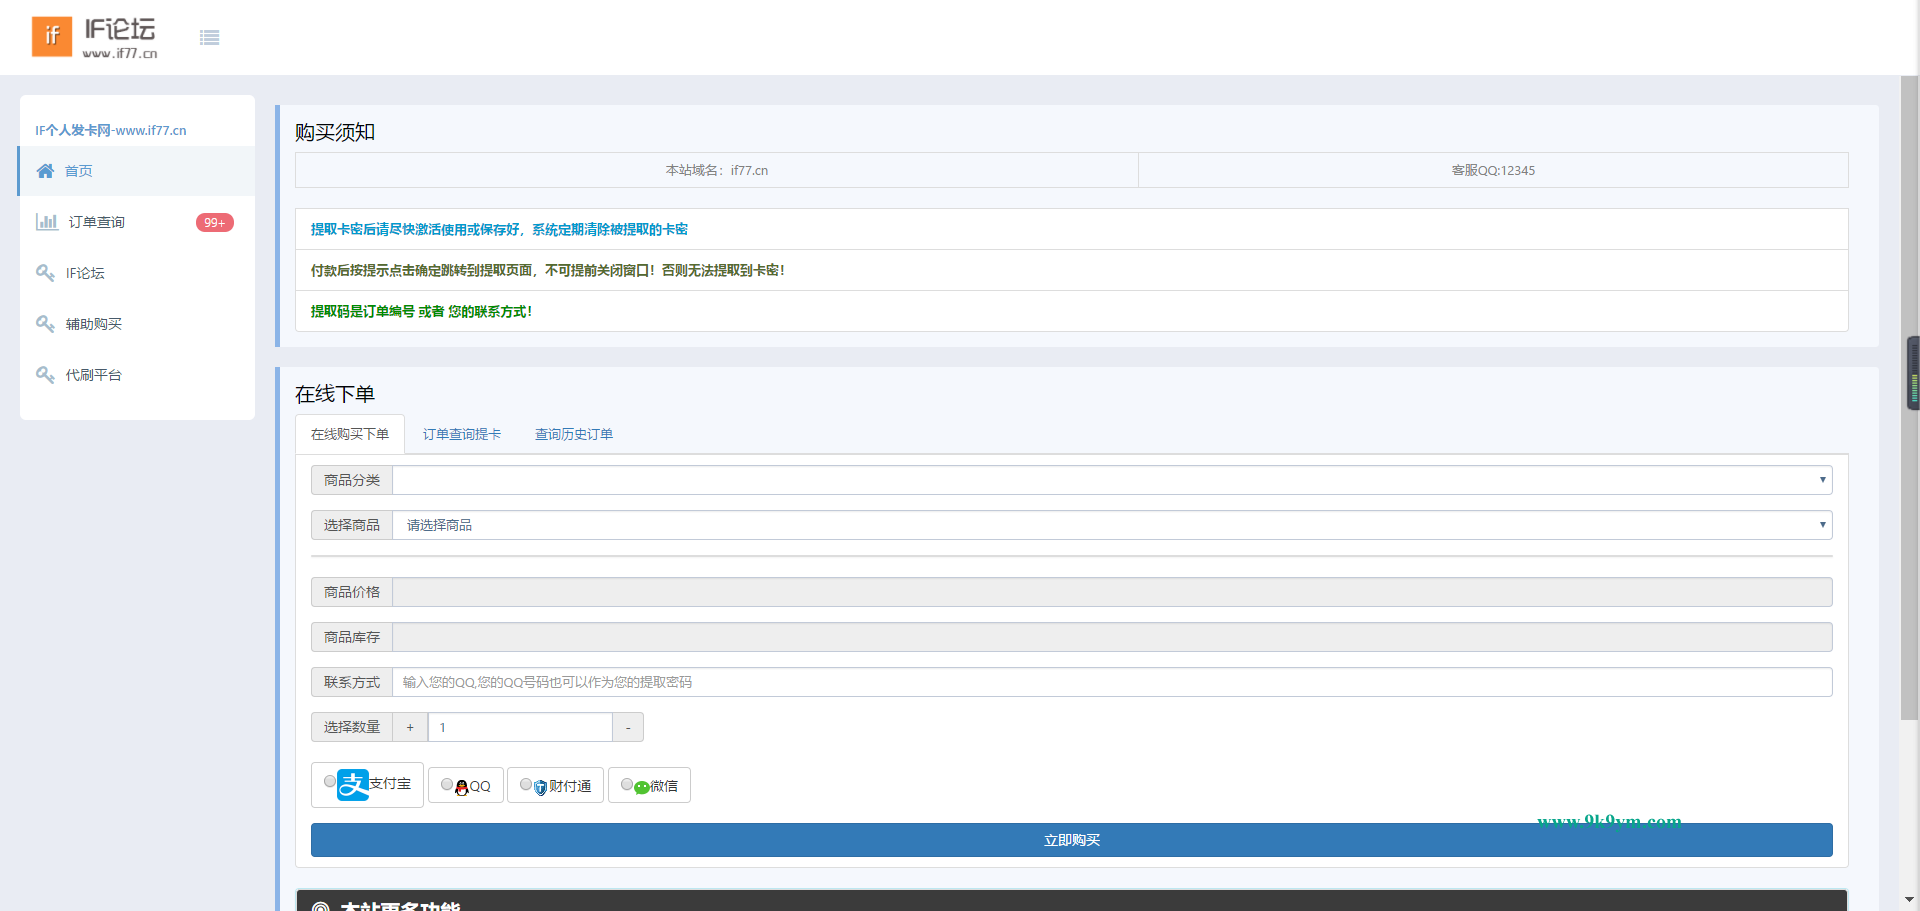
Task: Click the key icon beside 辅助购买
Action: click(x=45, y=324)
